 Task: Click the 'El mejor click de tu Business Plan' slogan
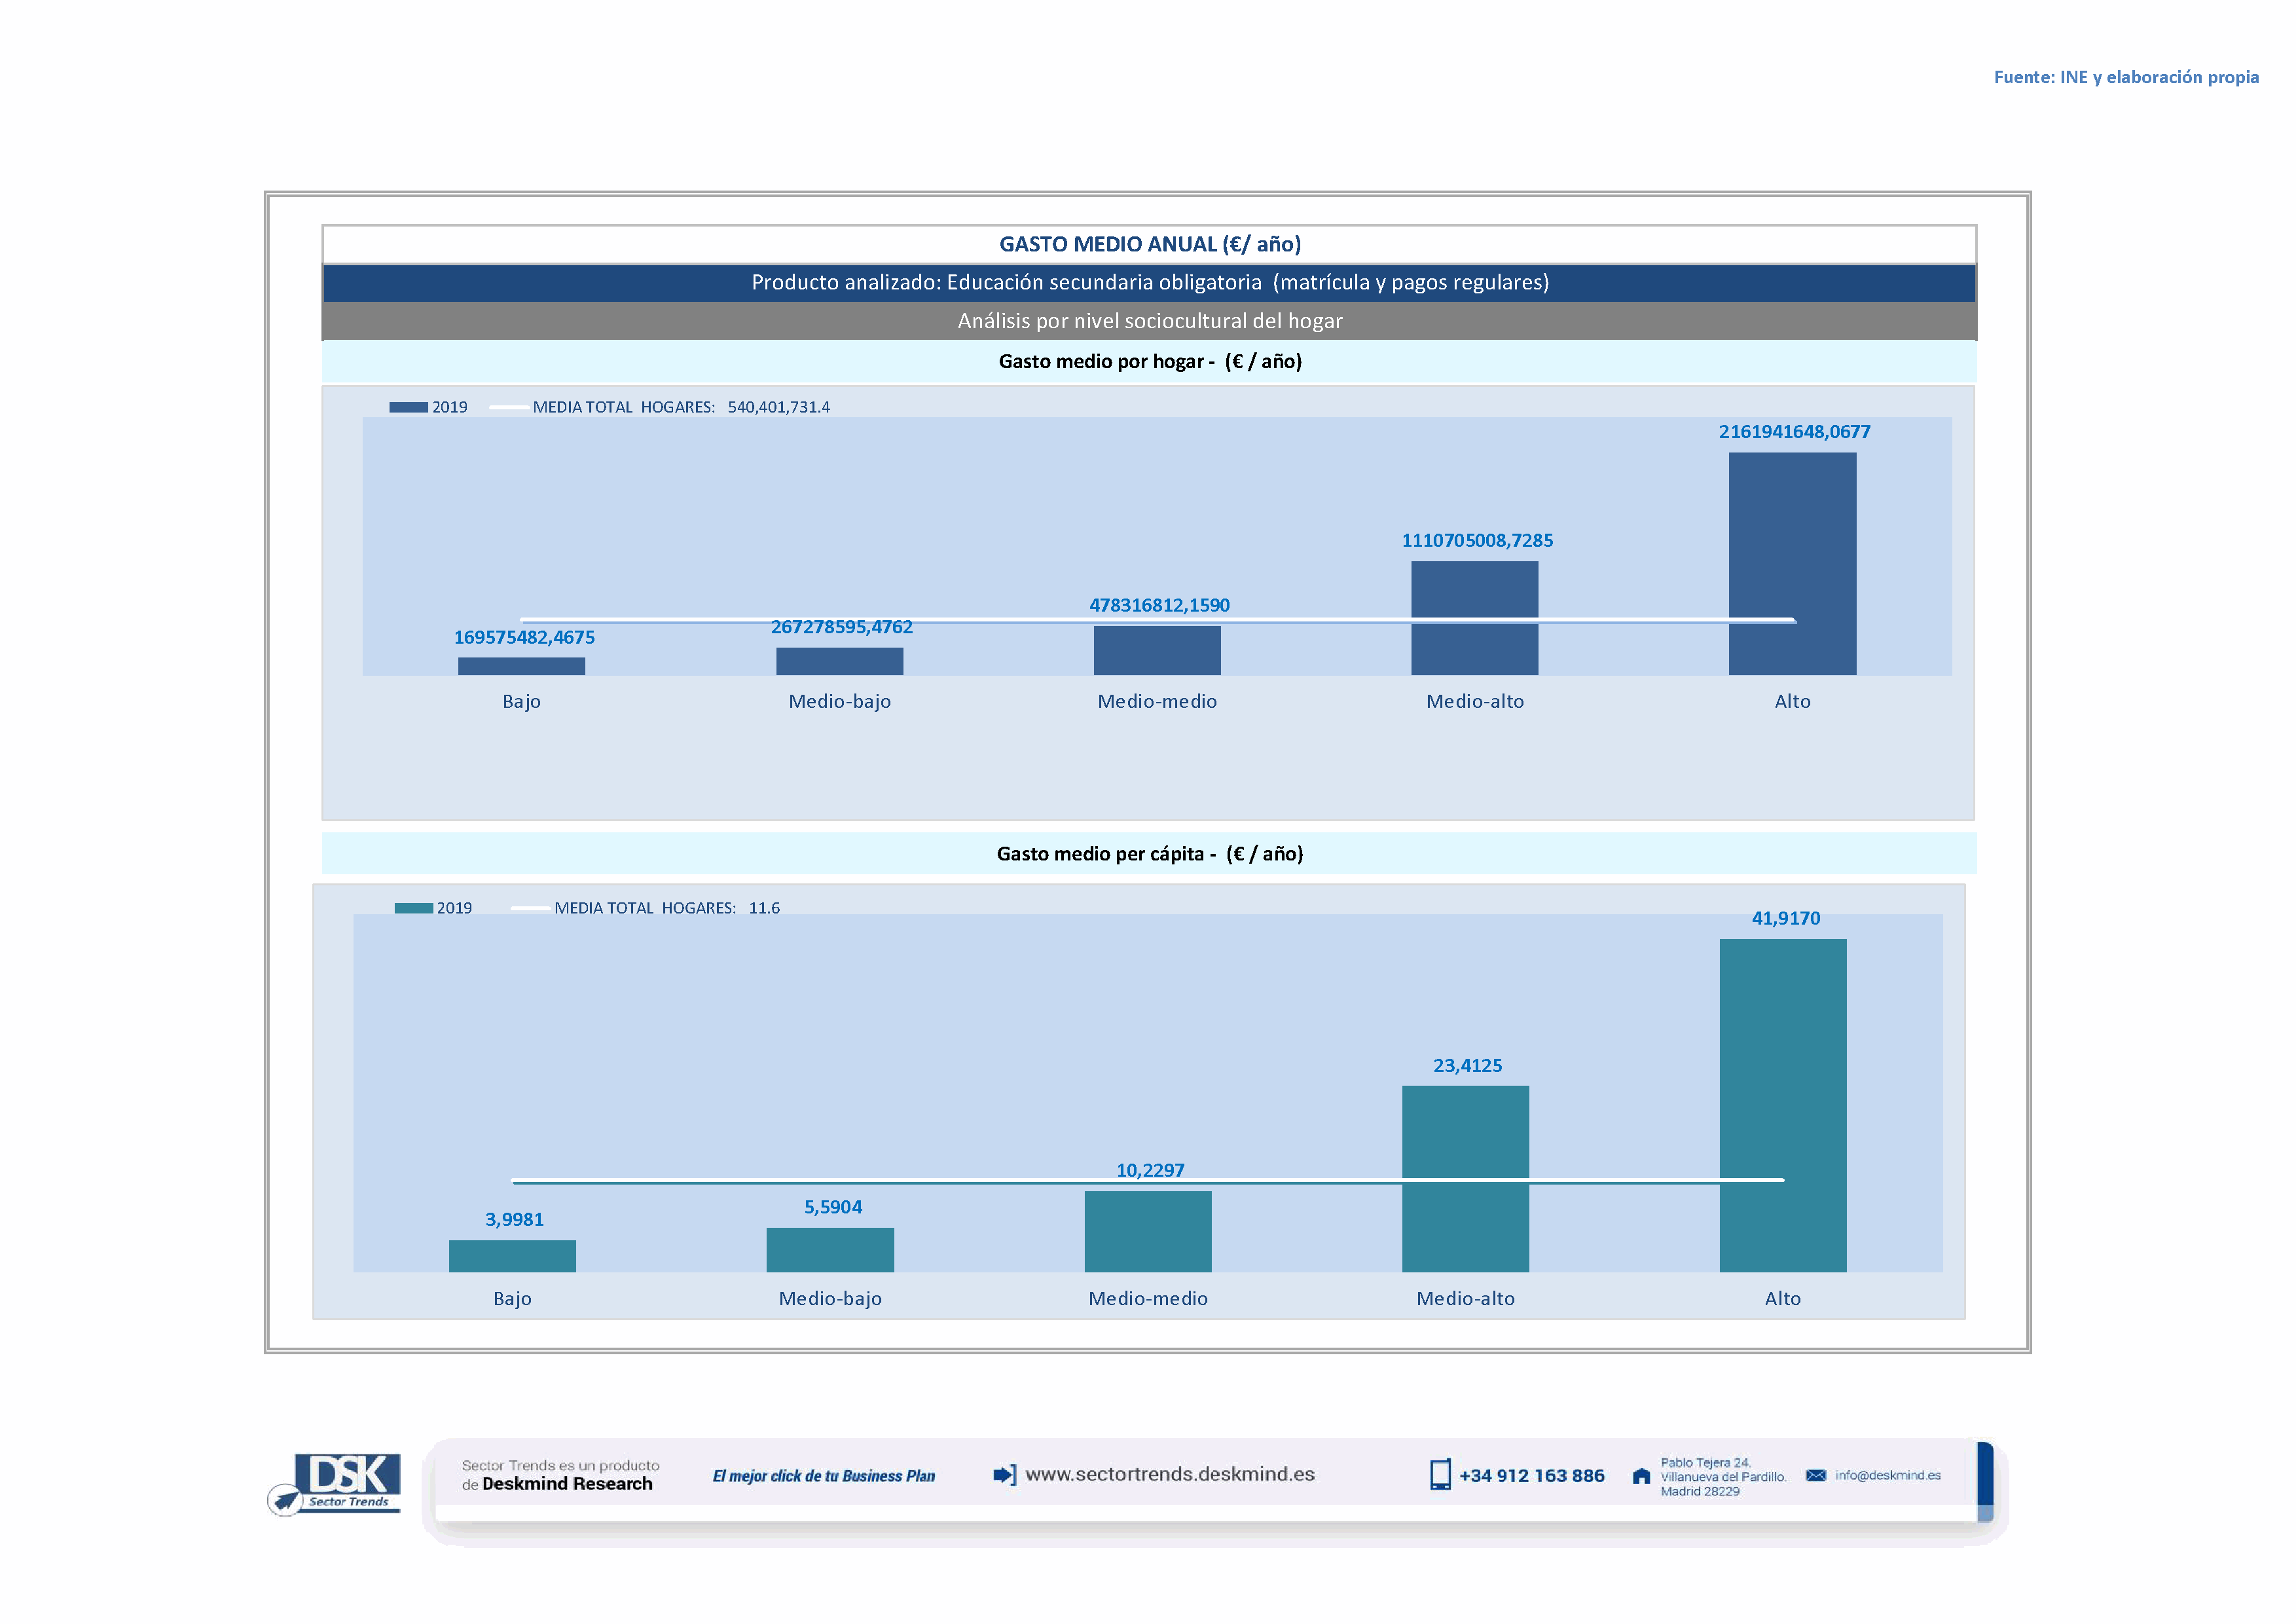(x=823, y=1476)
